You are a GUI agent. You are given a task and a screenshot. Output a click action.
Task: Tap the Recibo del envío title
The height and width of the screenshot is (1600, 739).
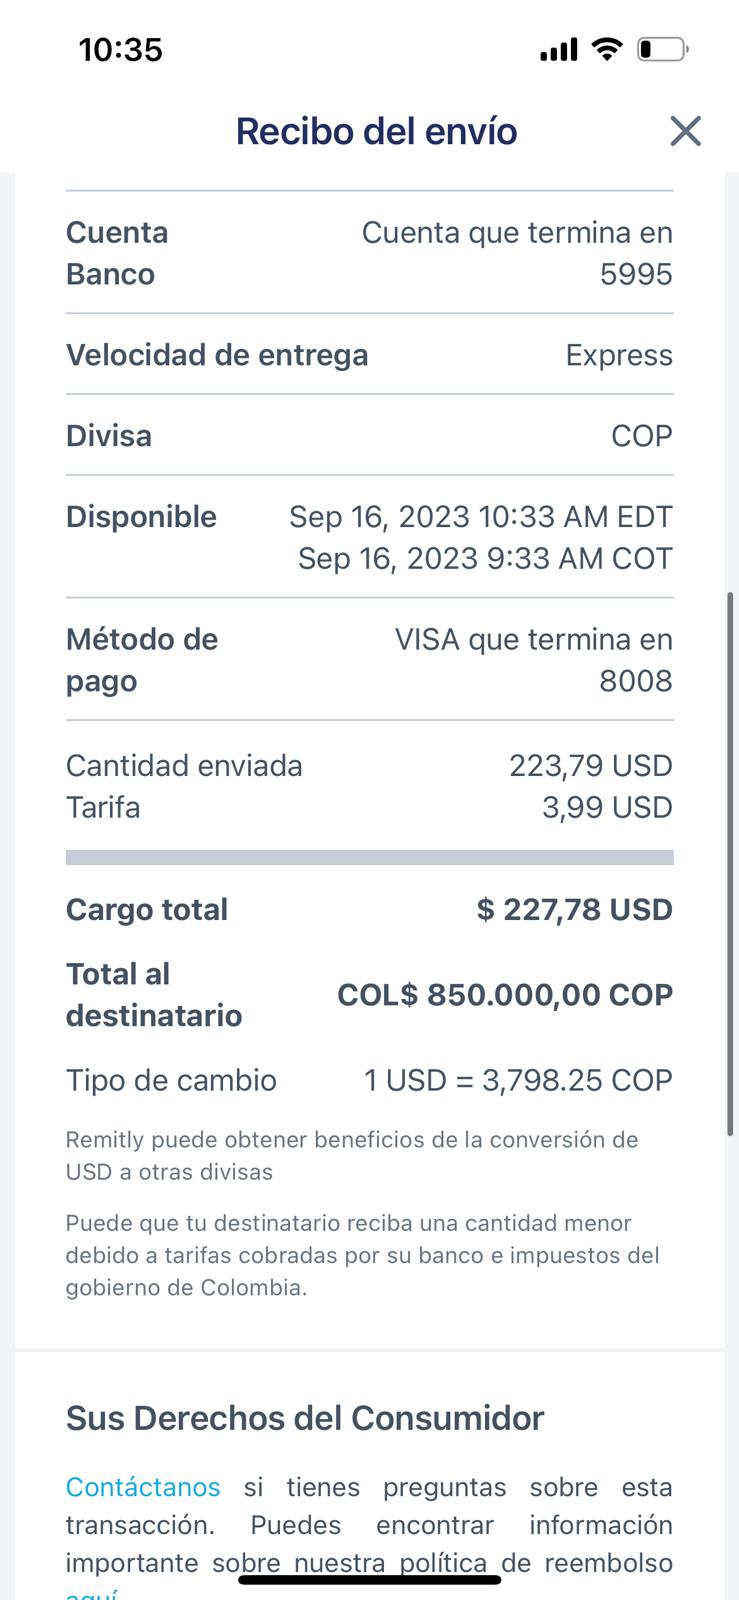[376, 131]
